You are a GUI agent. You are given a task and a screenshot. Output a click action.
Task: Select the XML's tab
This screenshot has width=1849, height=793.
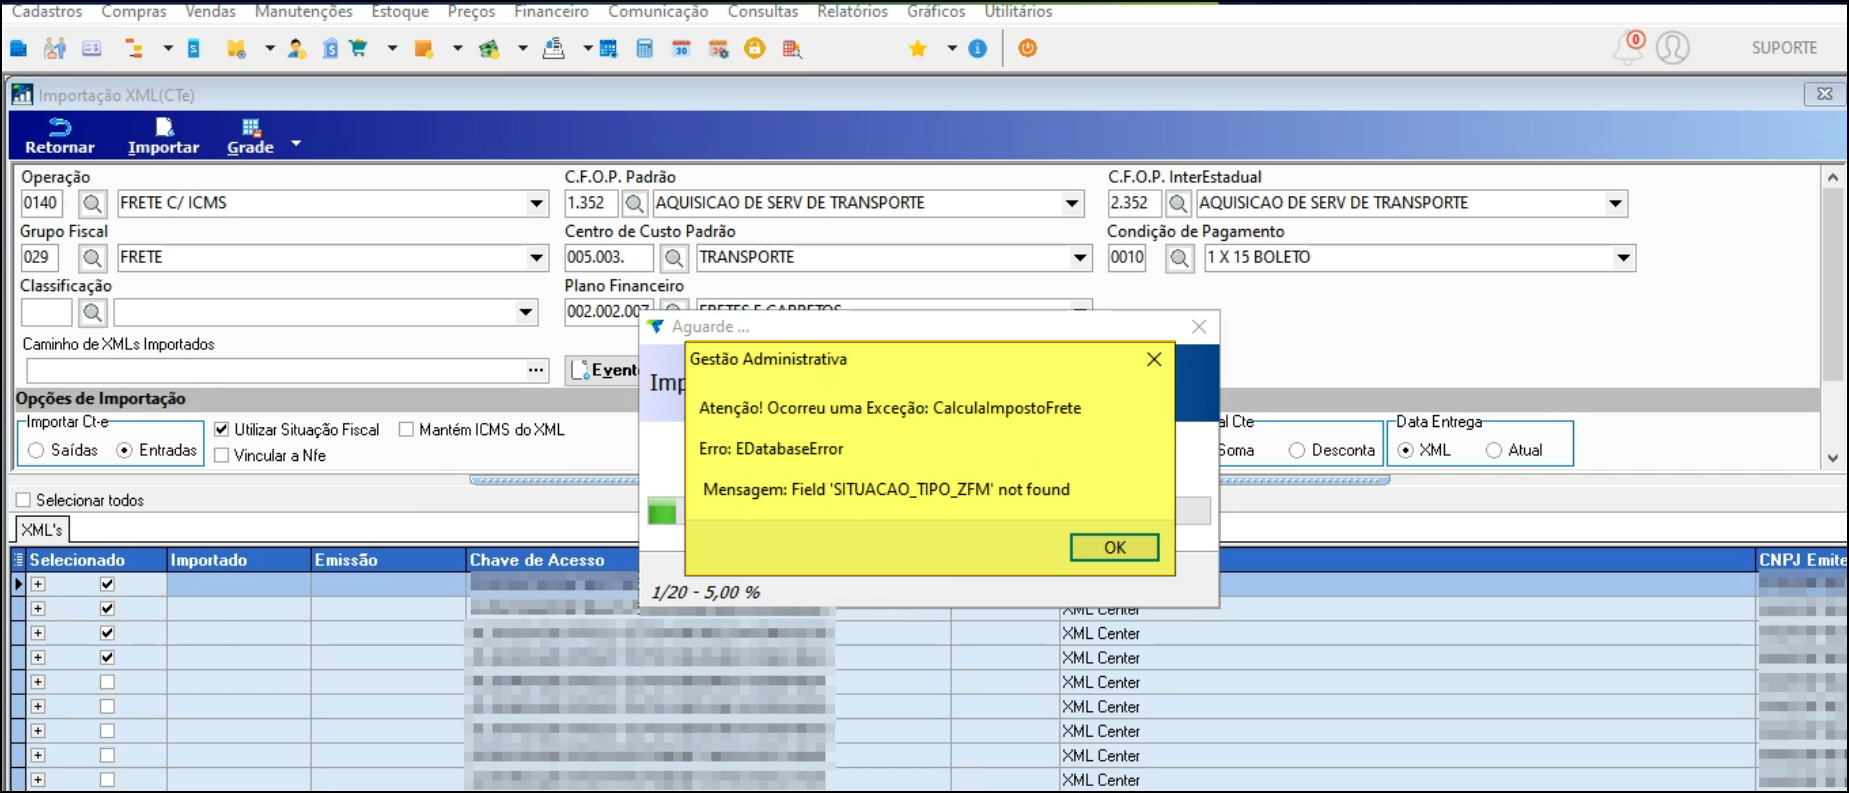point(41,529)
